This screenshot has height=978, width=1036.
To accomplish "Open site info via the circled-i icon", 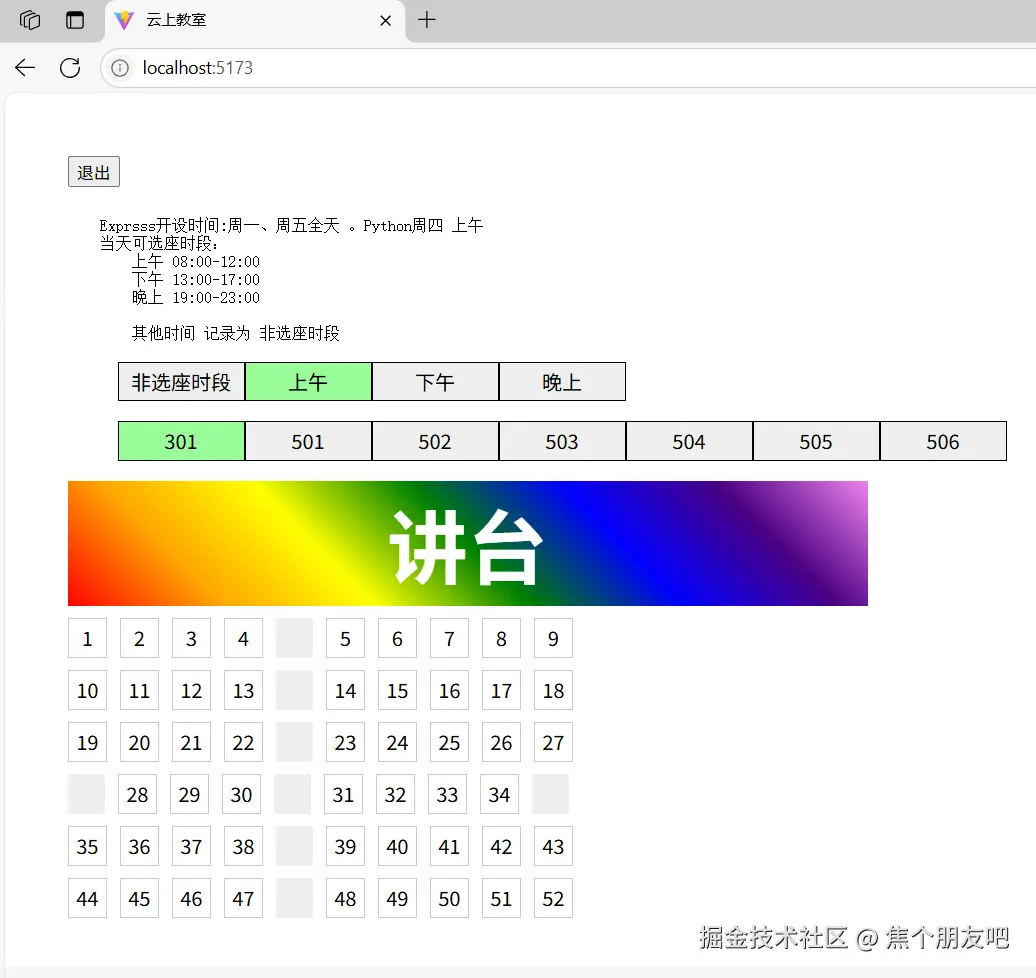I will 119,68.
